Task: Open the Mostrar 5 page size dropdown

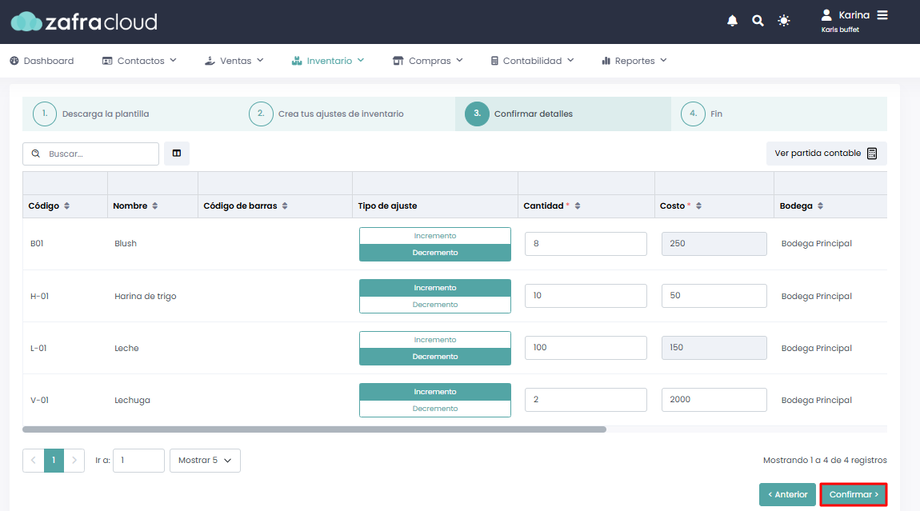Action: 205,460
